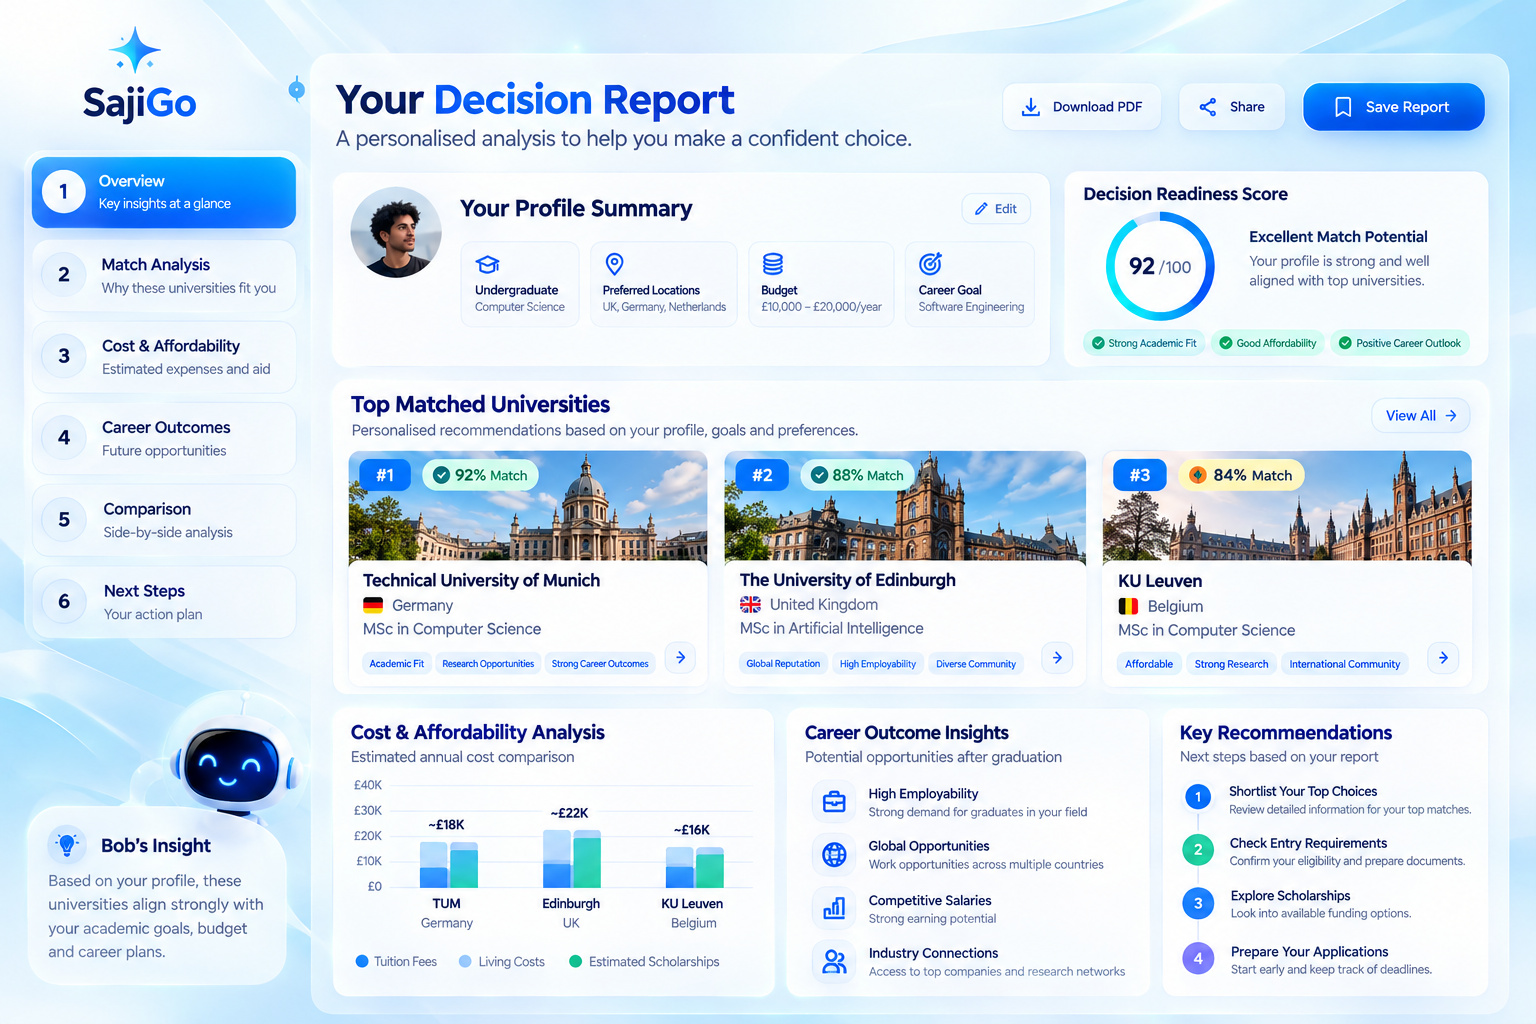This screenshot has height=1024, width=1536.
Task: Click the KU Leuven cost bar
Action: (x=694, y=867)
